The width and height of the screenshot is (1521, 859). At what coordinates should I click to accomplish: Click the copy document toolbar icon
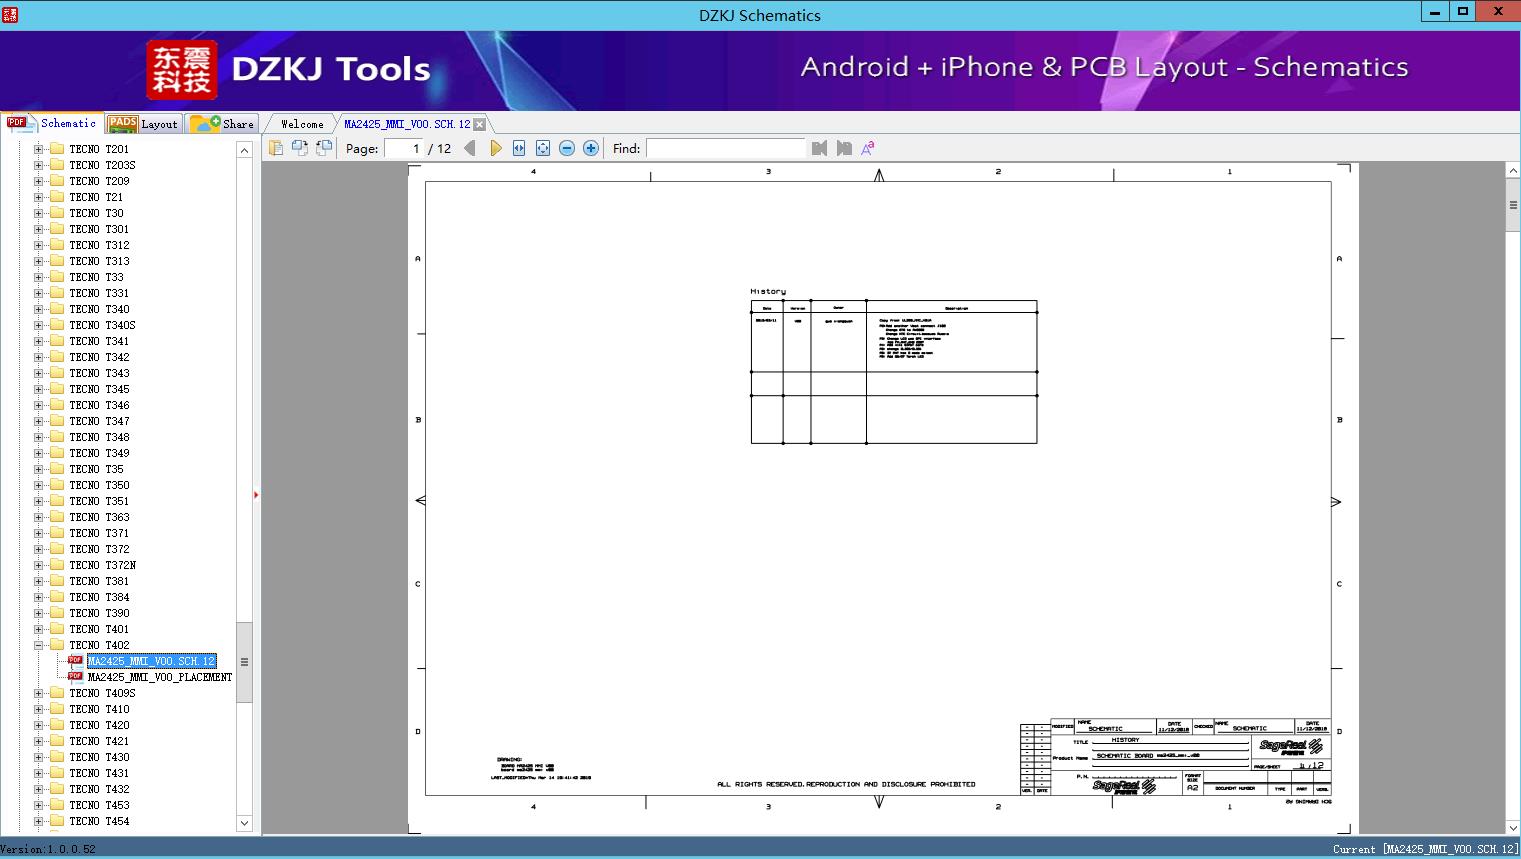[275, 148]
